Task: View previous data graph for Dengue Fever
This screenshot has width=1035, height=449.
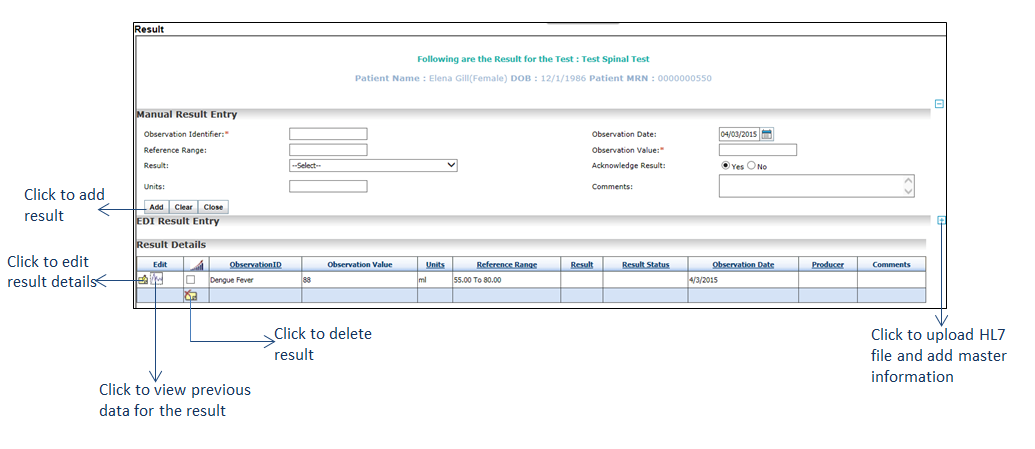Action: point(157,280)
